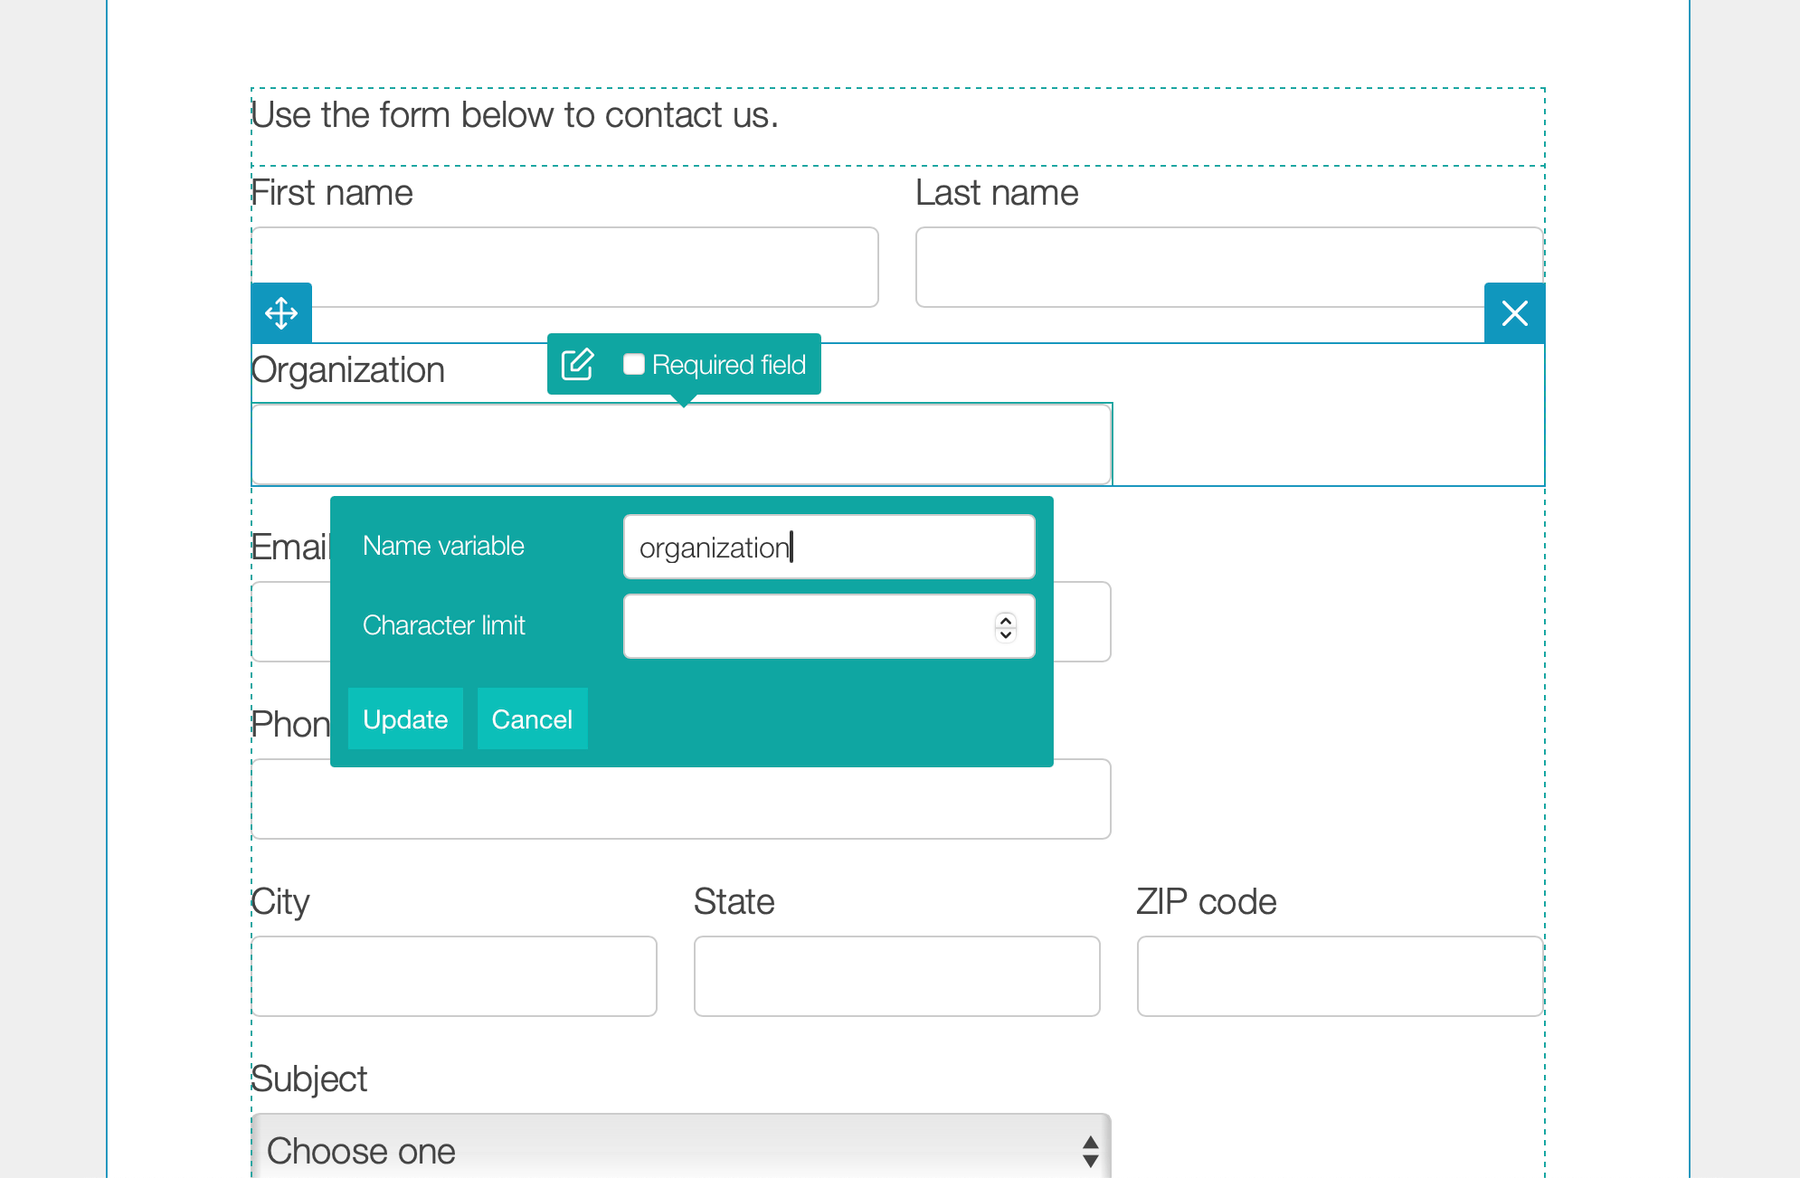
Task: Click the City input field
Action: pos(453,975)
